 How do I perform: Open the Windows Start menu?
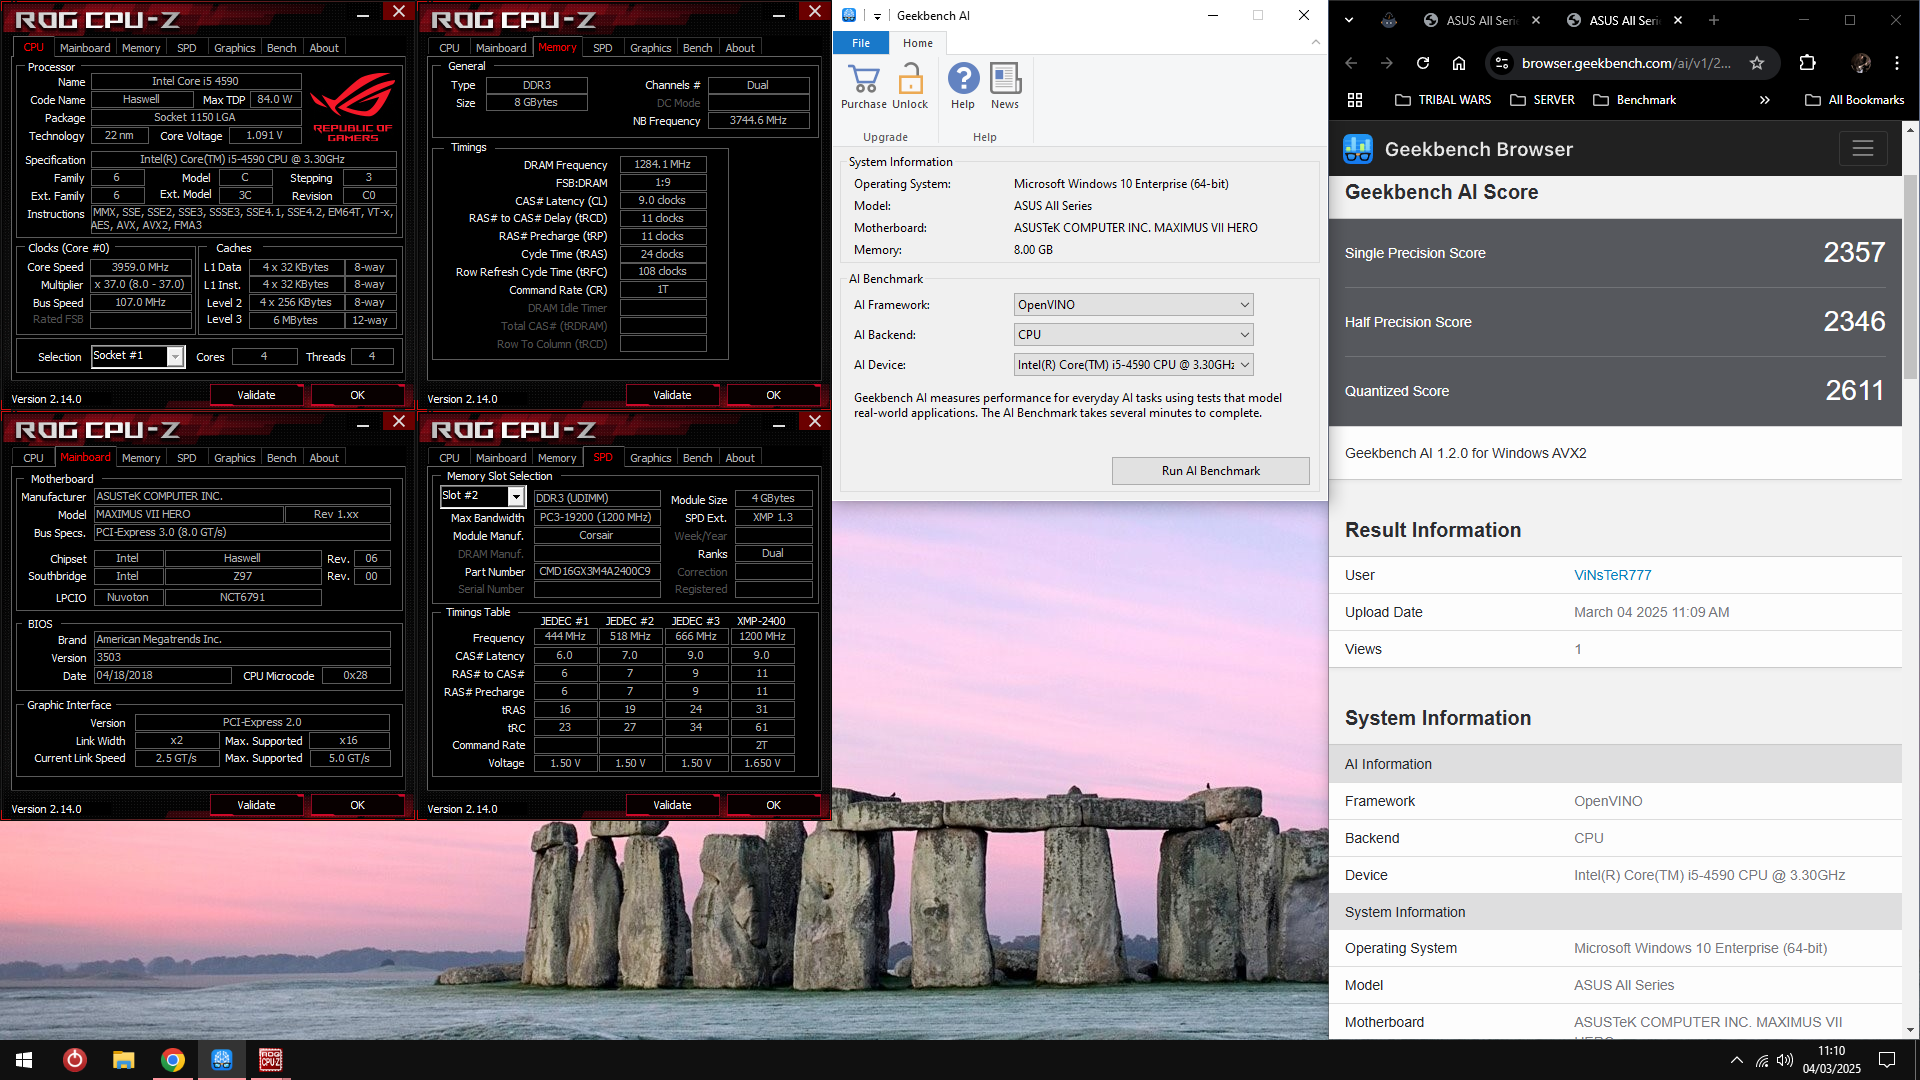[x=24, y=1060]
